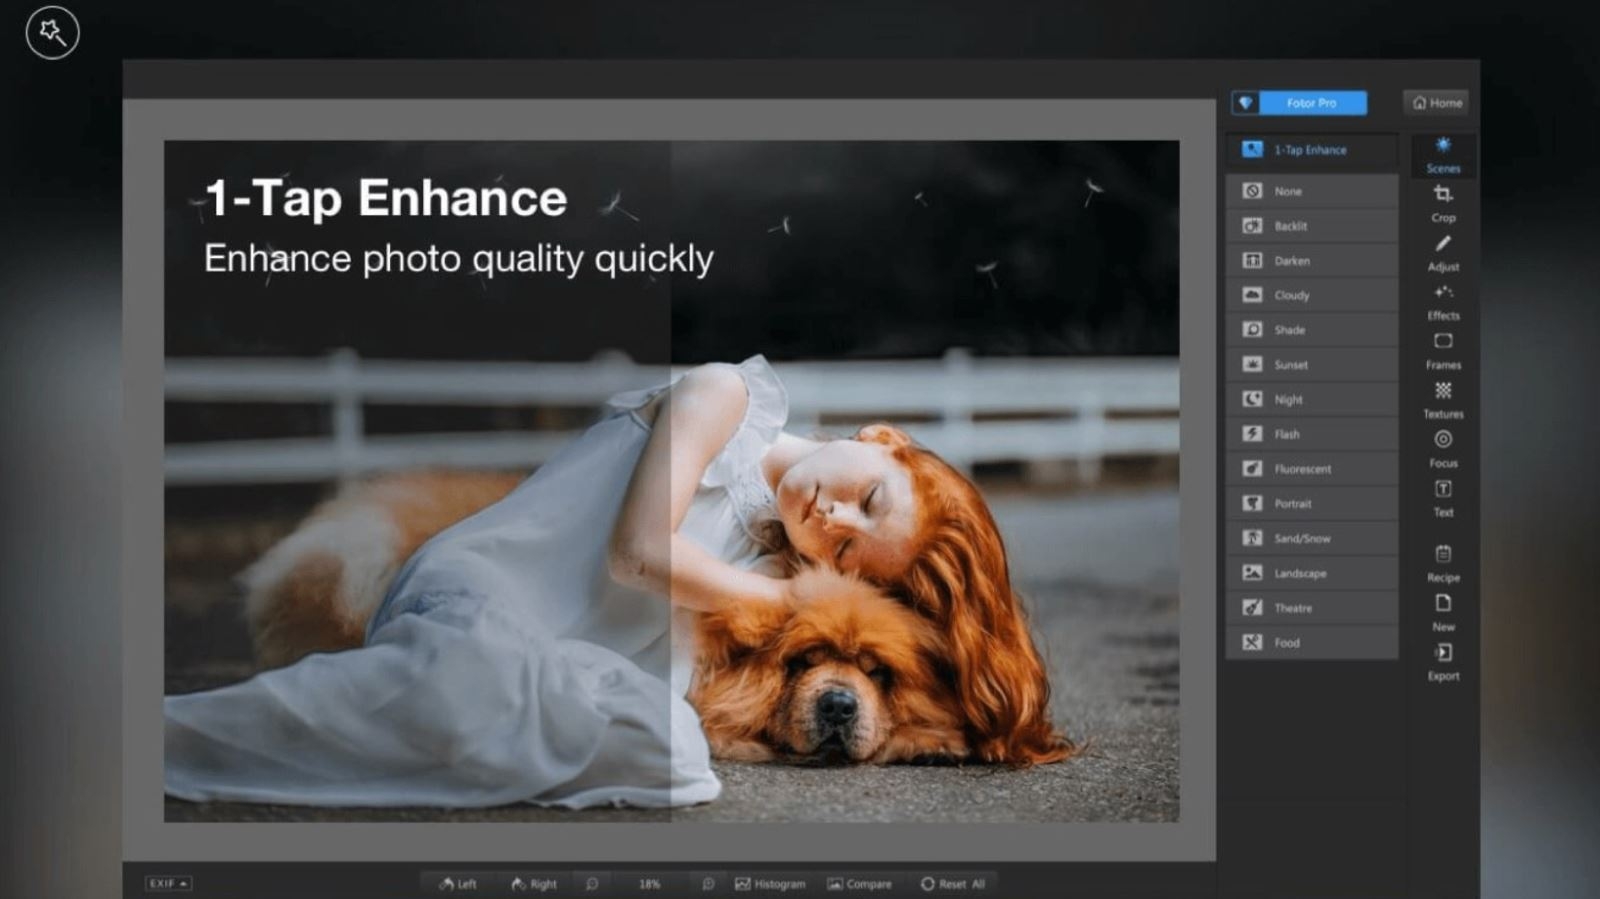Apply 1-Tap Enhance
The width and height of the screenshot is (1600, 899).
(1311, 150)
